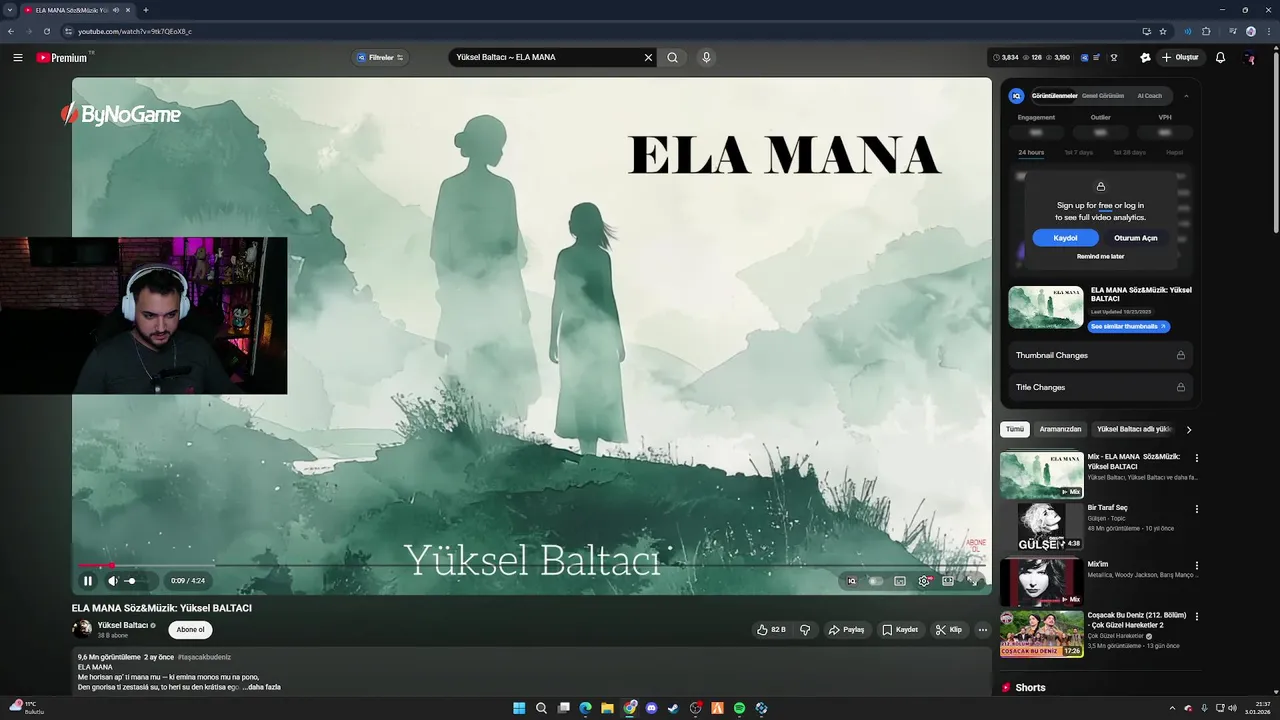Collapse the vidIQ panel with the chevron
Screen dimensions: 1280x720
point(1186,96)
